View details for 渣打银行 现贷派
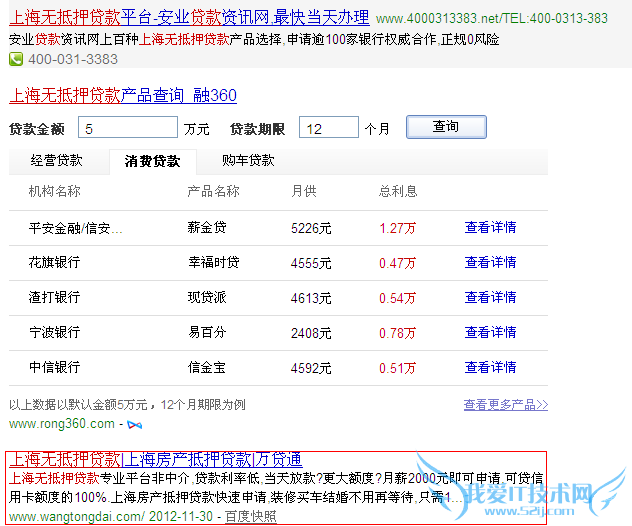 point(490,298)
